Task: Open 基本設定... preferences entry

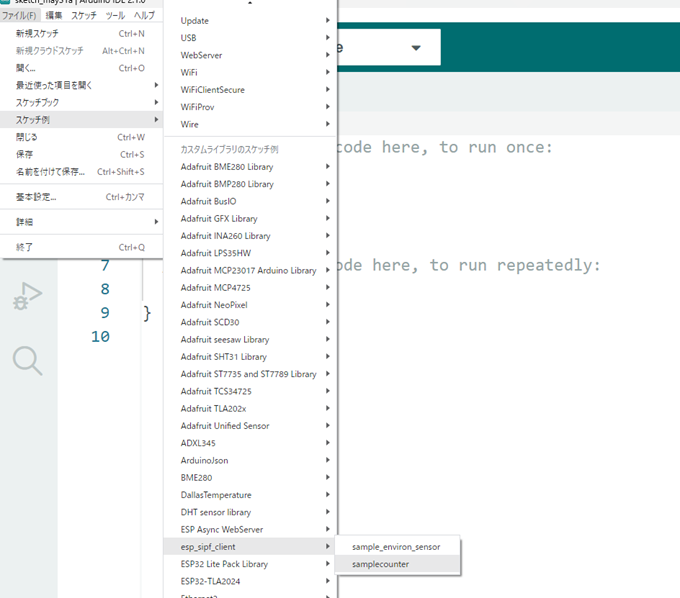Action: [81, 197]
